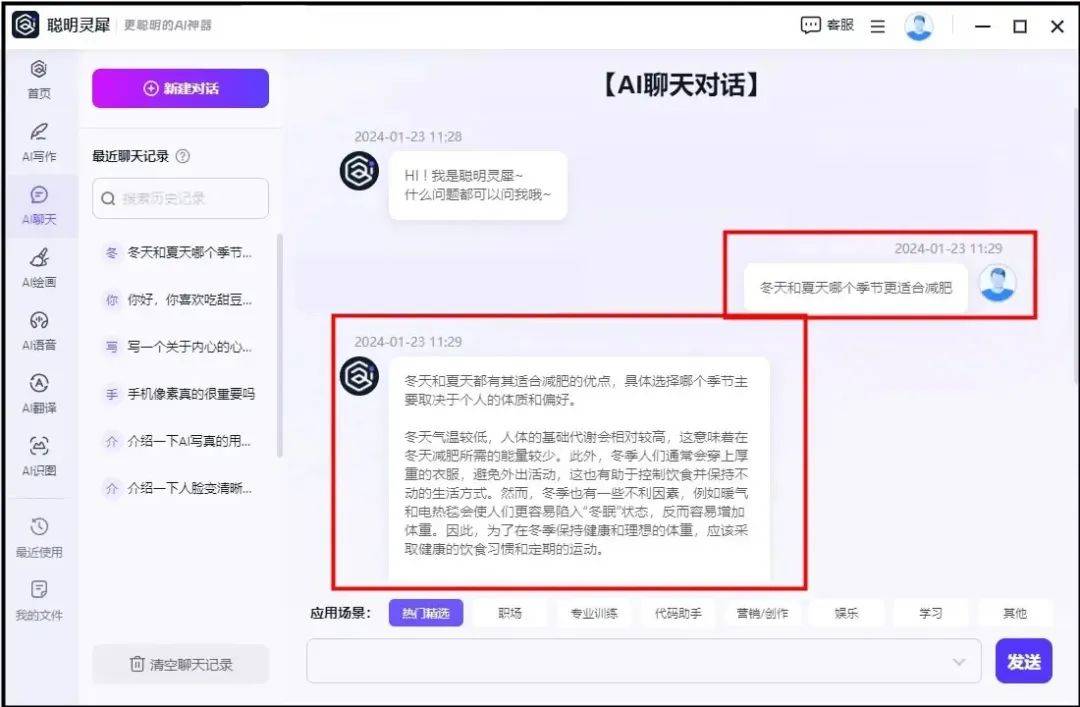Viewport: 1080px width, 707px height.
Task: Click the conversation area scrollbar on right
Action: click(x=1076, y=245)
